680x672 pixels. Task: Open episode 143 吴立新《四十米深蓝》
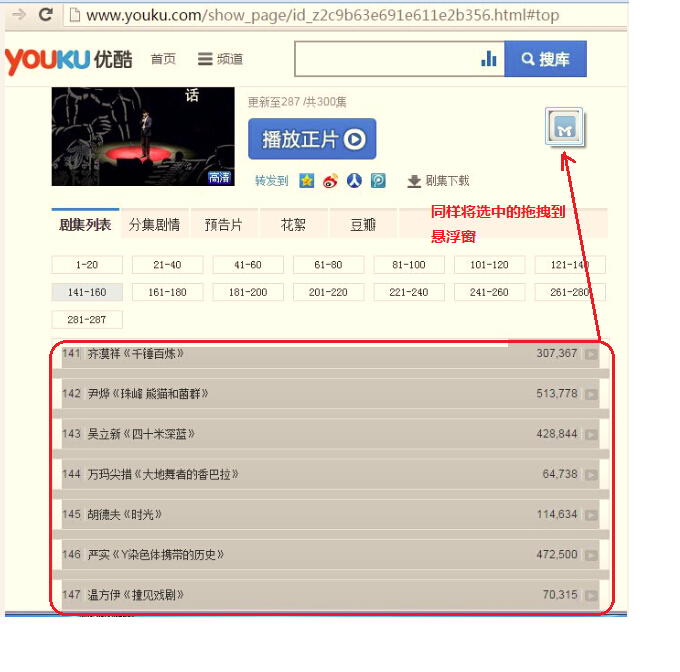tap(141, 434)
